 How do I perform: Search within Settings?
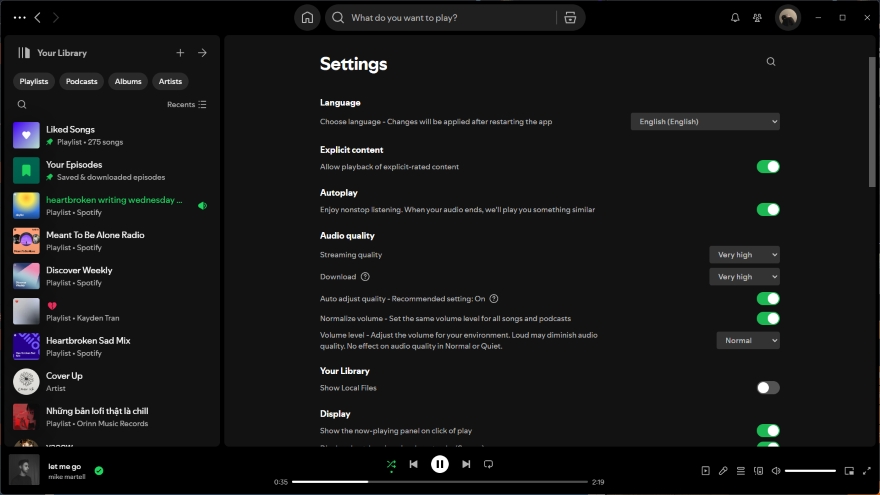[x=771, y=62]
